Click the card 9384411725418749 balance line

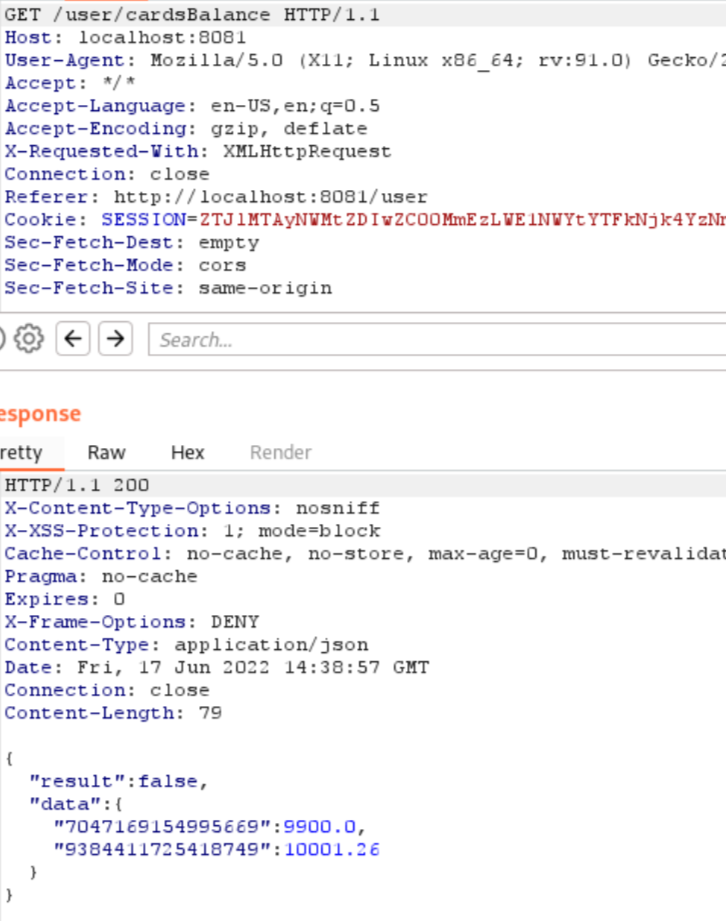click(217, 849)
